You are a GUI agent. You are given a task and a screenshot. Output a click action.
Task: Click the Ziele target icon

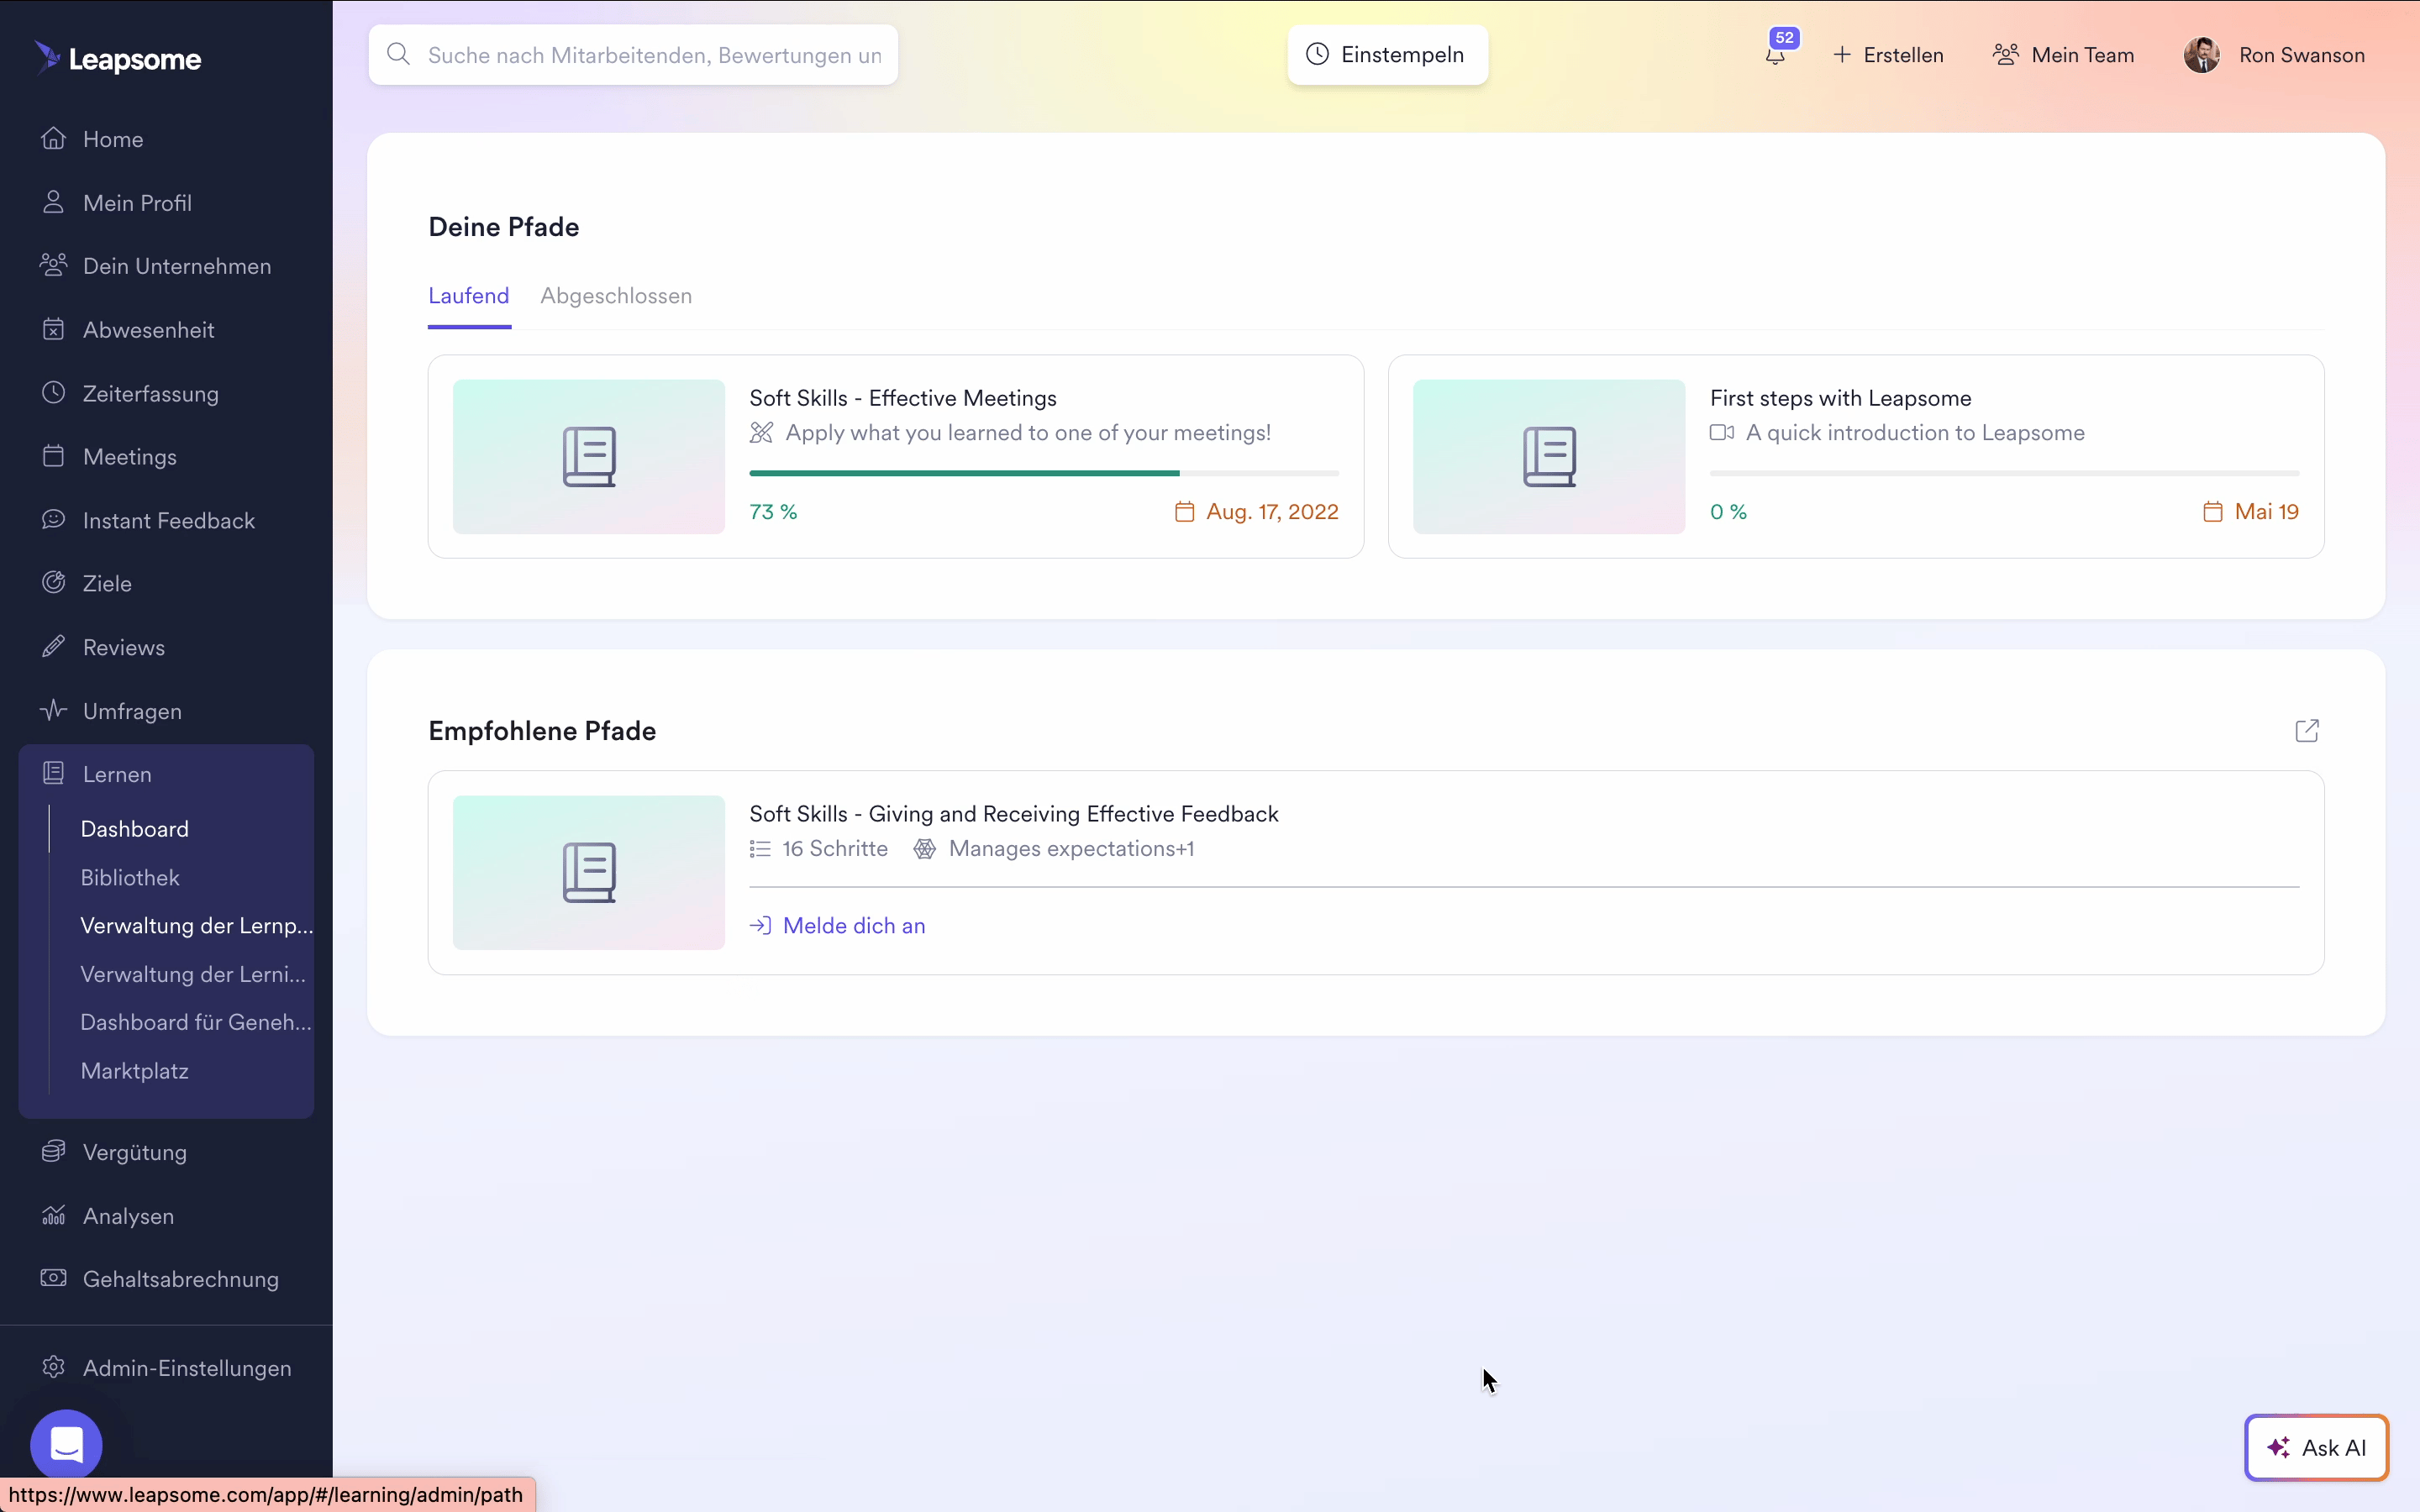click(53, 583)
